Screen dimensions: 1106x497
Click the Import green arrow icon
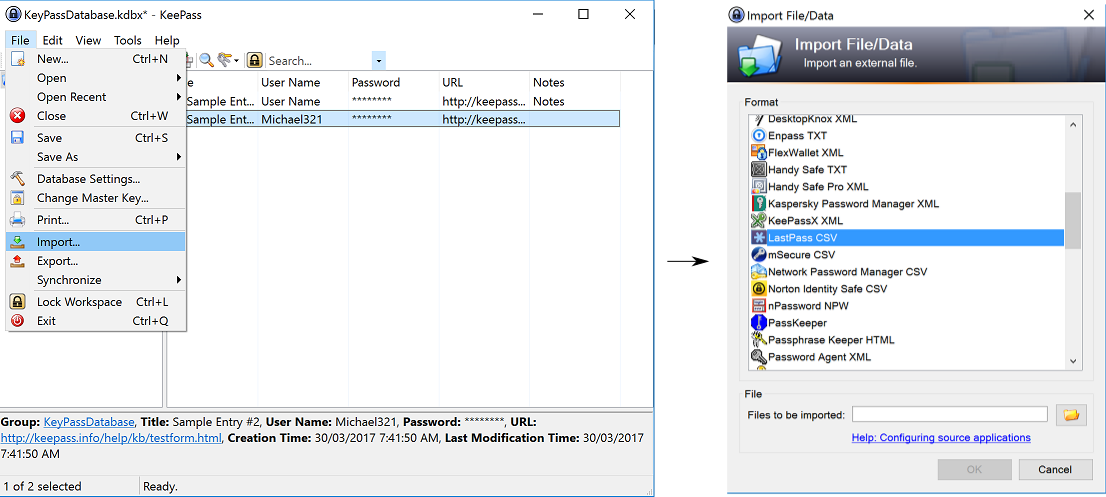pyautogui.click(x=18, y=242)
